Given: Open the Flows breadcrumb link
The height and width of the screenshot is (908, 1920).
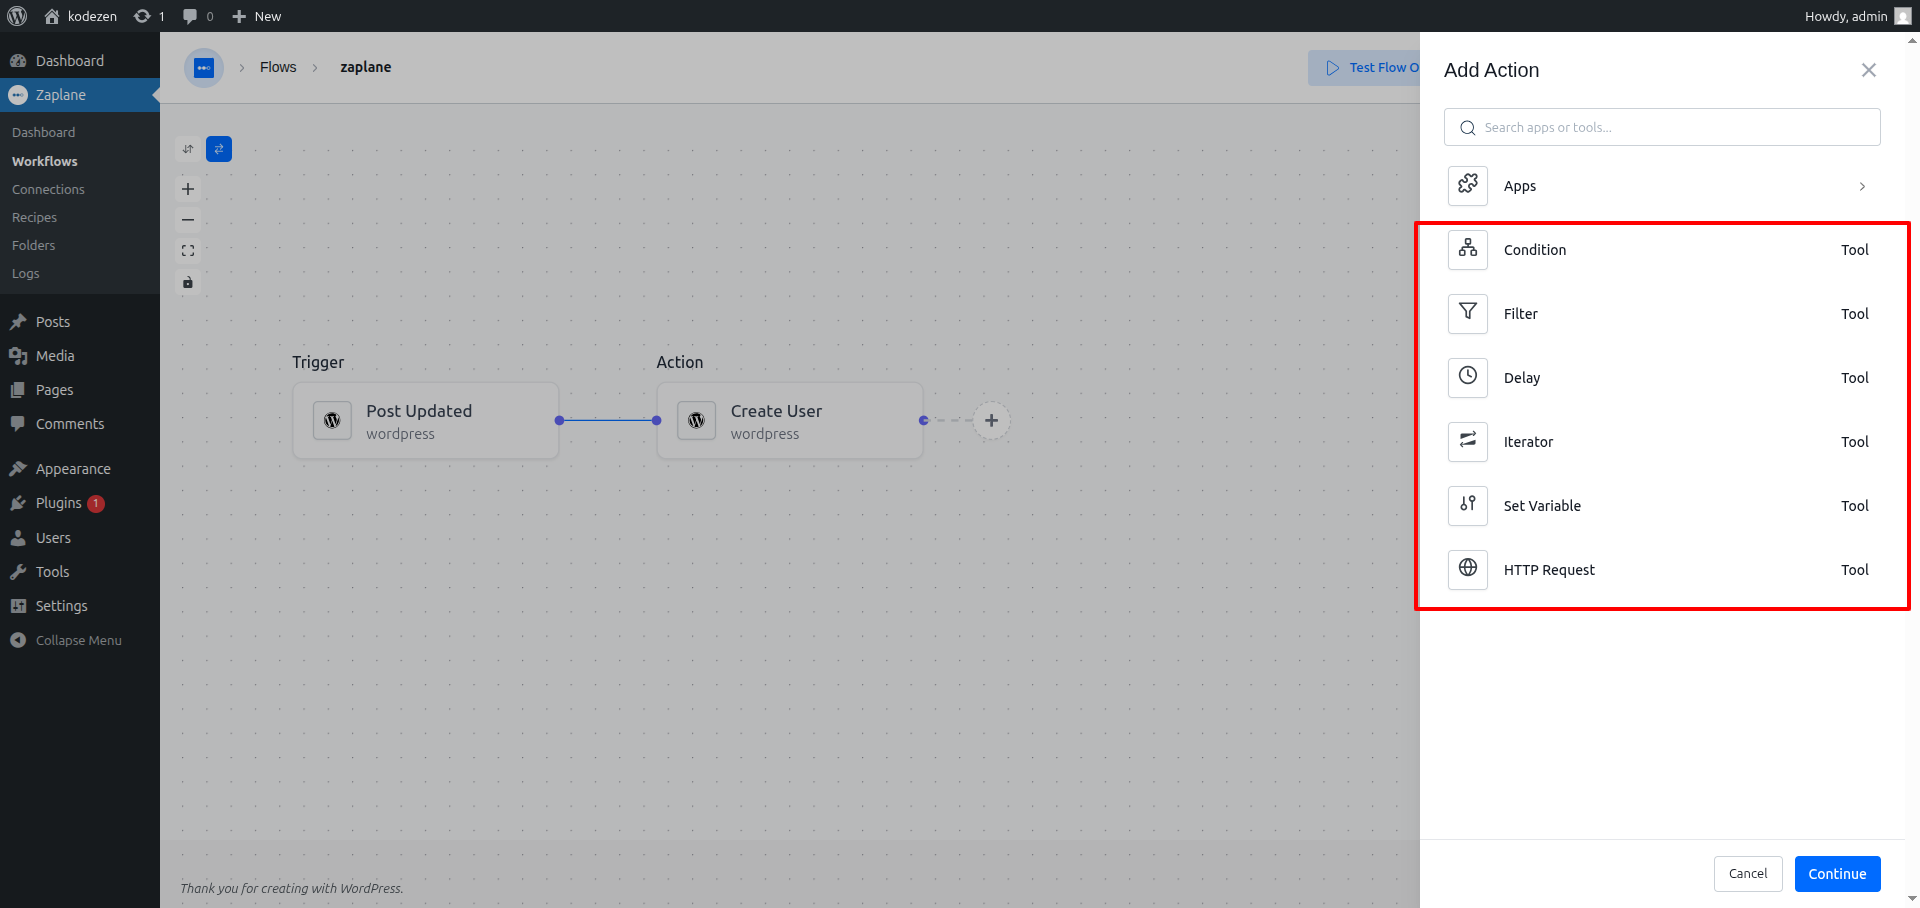Looking at the screenshot, I should 278,67.
